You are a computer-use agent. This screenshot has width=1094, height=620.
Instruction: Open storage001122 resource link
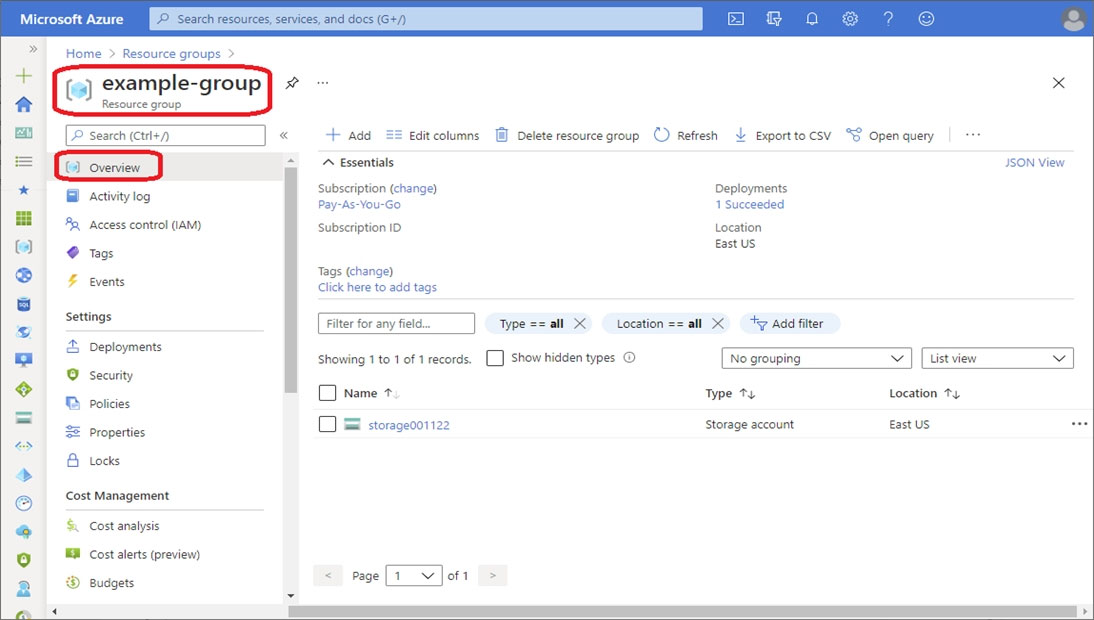click(x=409, y=425)
